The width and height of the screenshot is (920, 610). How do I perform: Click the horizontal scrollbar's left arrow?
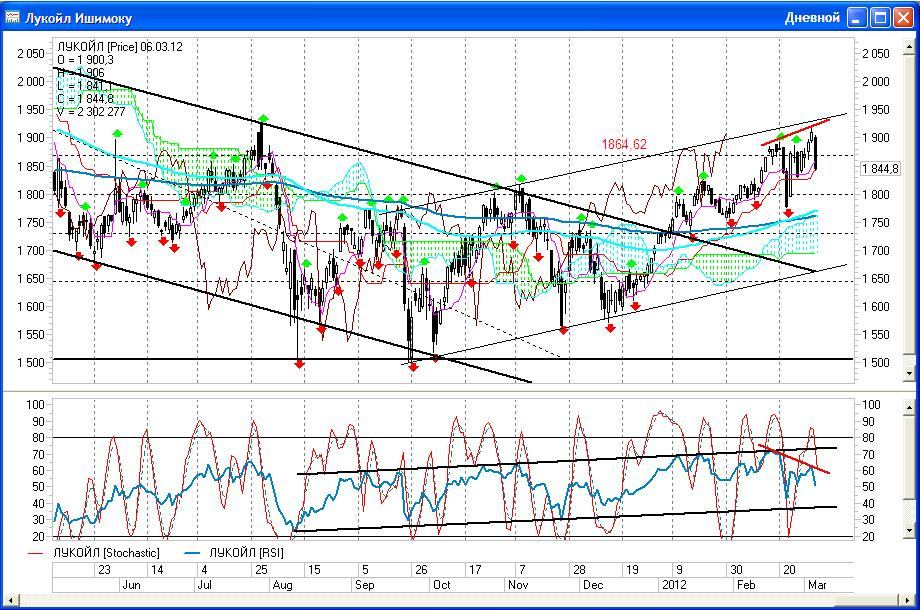pyautogui.click(x=9, y=600)
